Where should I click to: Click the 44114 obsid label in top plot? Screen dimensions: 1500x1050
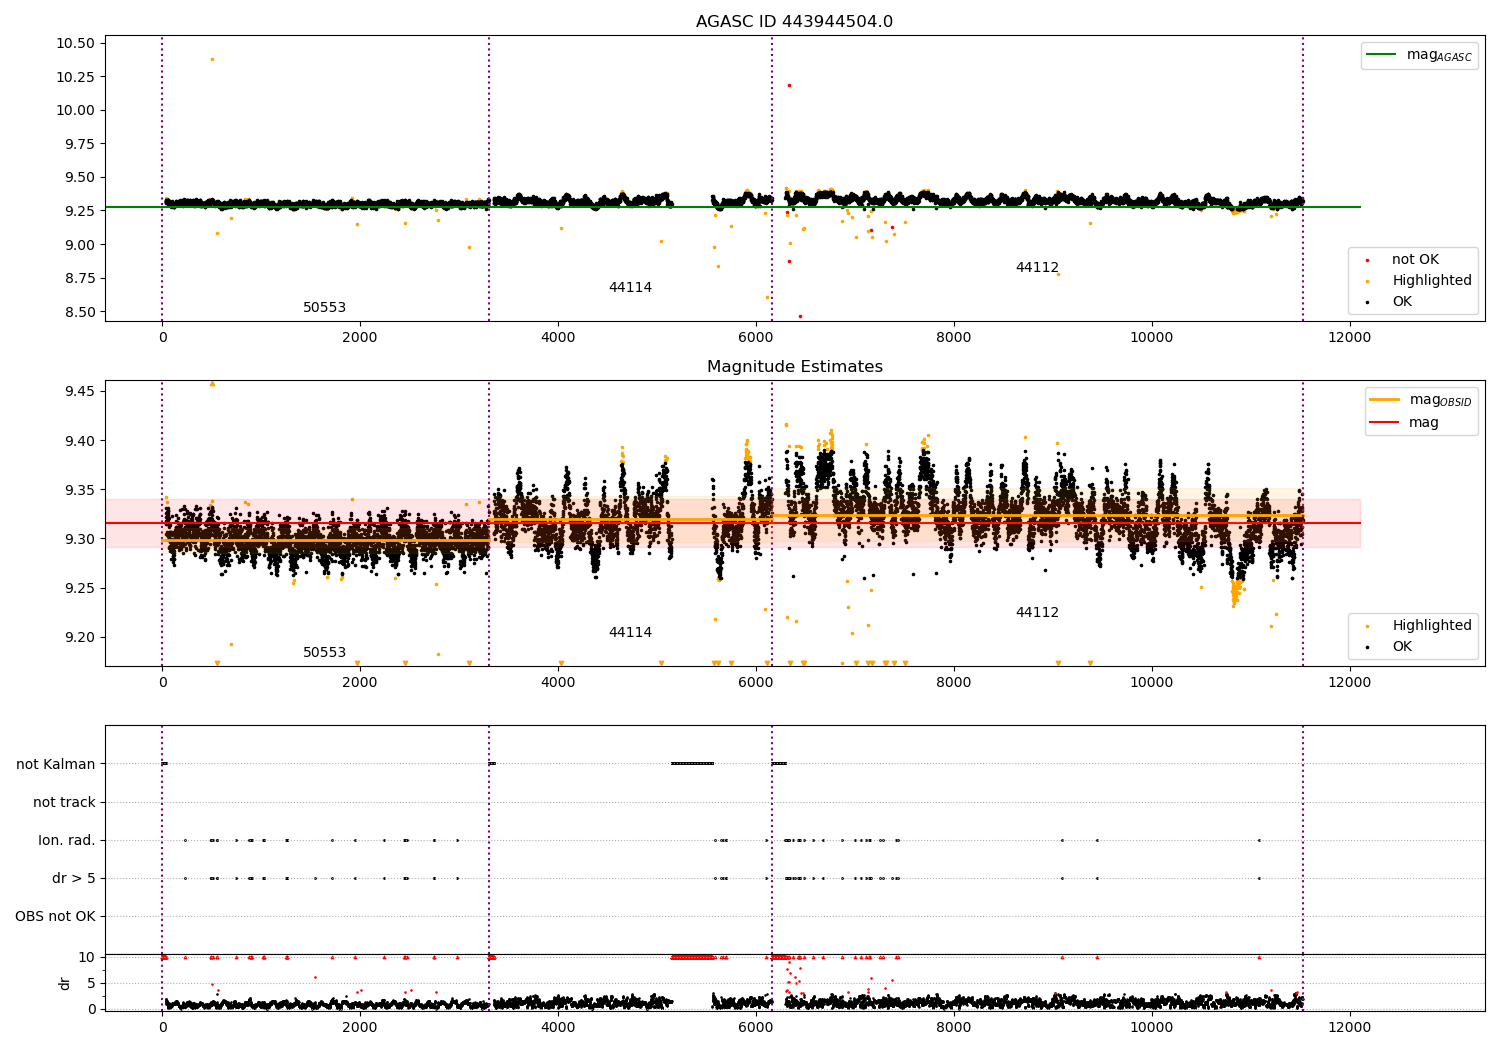tap(630, 288)
